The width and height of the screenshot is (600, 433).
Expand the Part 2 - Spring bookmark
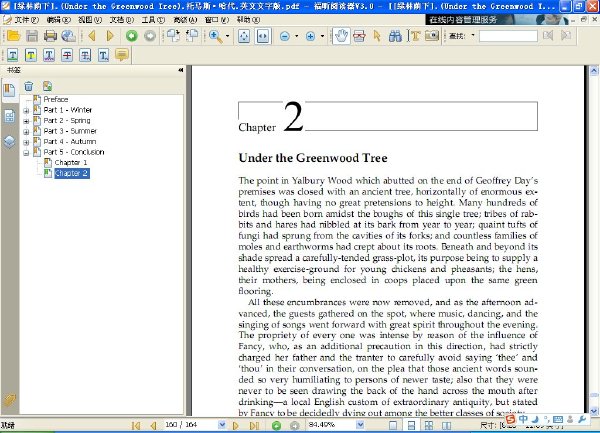click(26, 121)
